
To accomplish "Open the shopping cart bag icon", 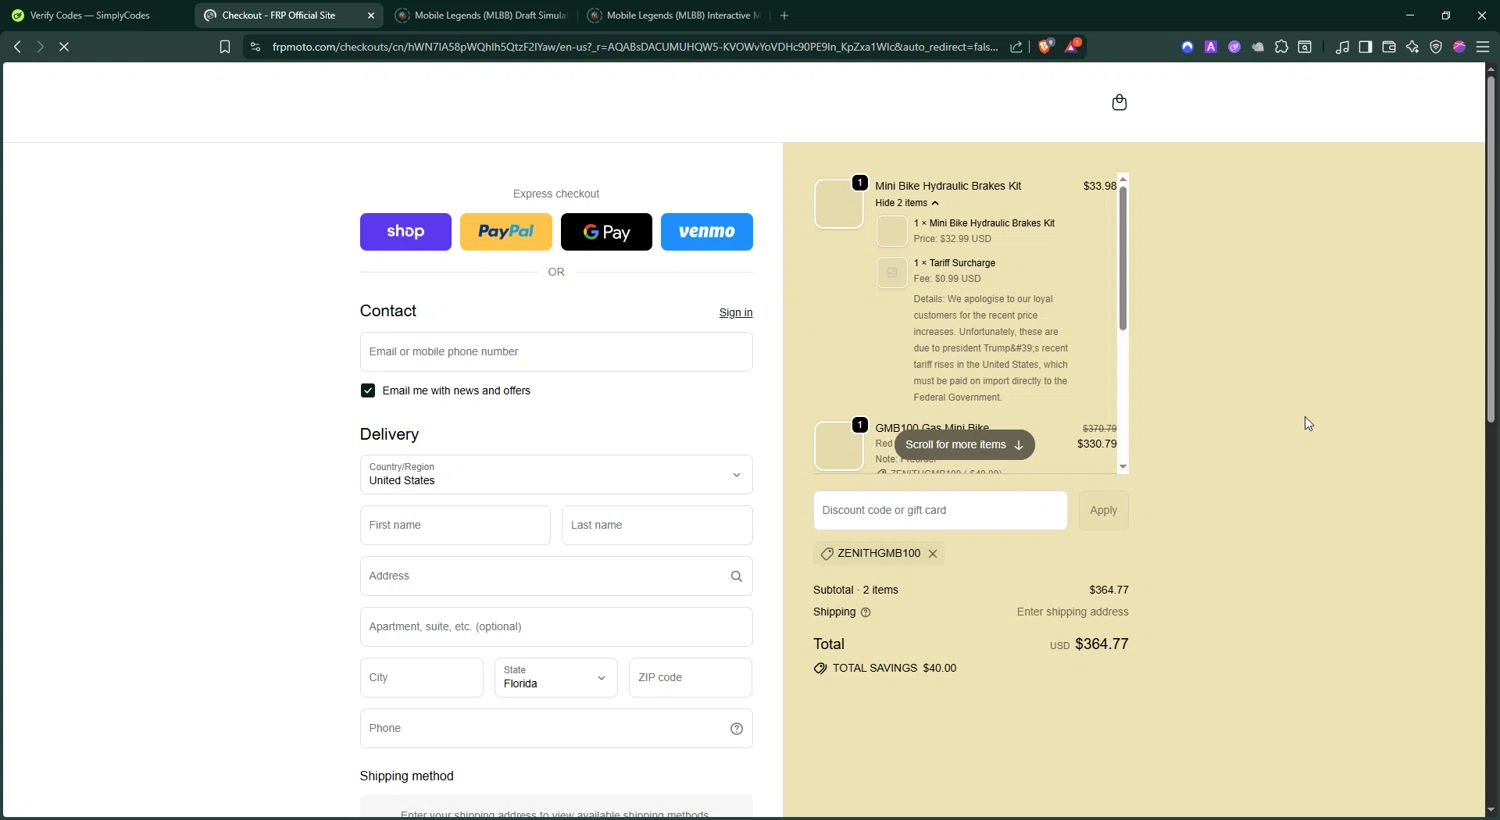I will pyautogui.click(x=1119, y=102).
